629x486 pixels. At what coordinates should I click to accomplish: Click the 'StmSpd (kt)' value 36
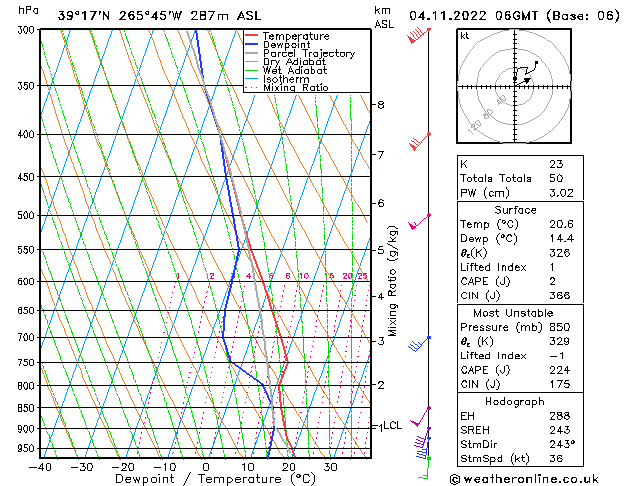556,458
